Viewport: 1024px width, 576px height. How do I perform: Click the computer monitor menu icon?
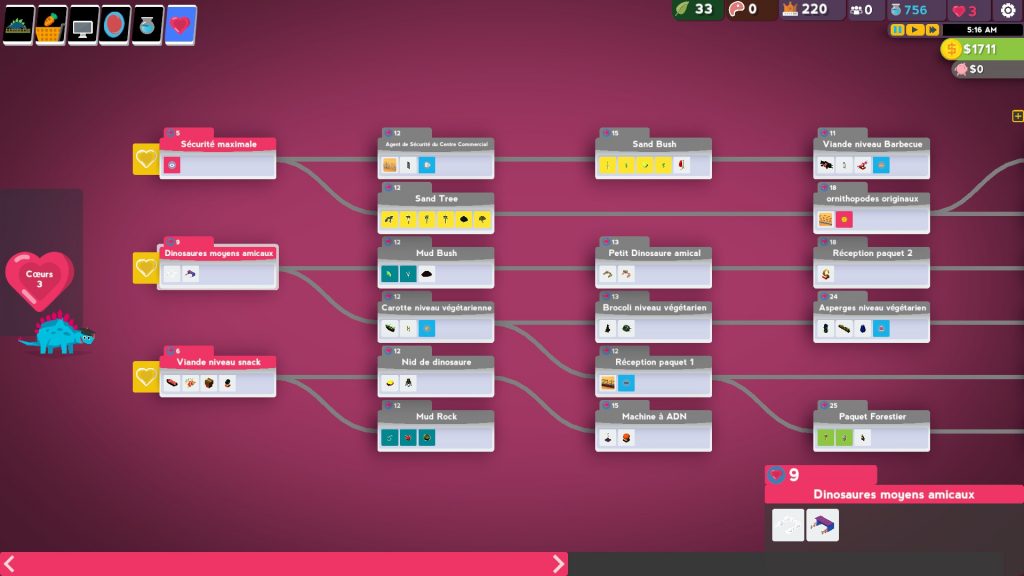pos(83,25)
